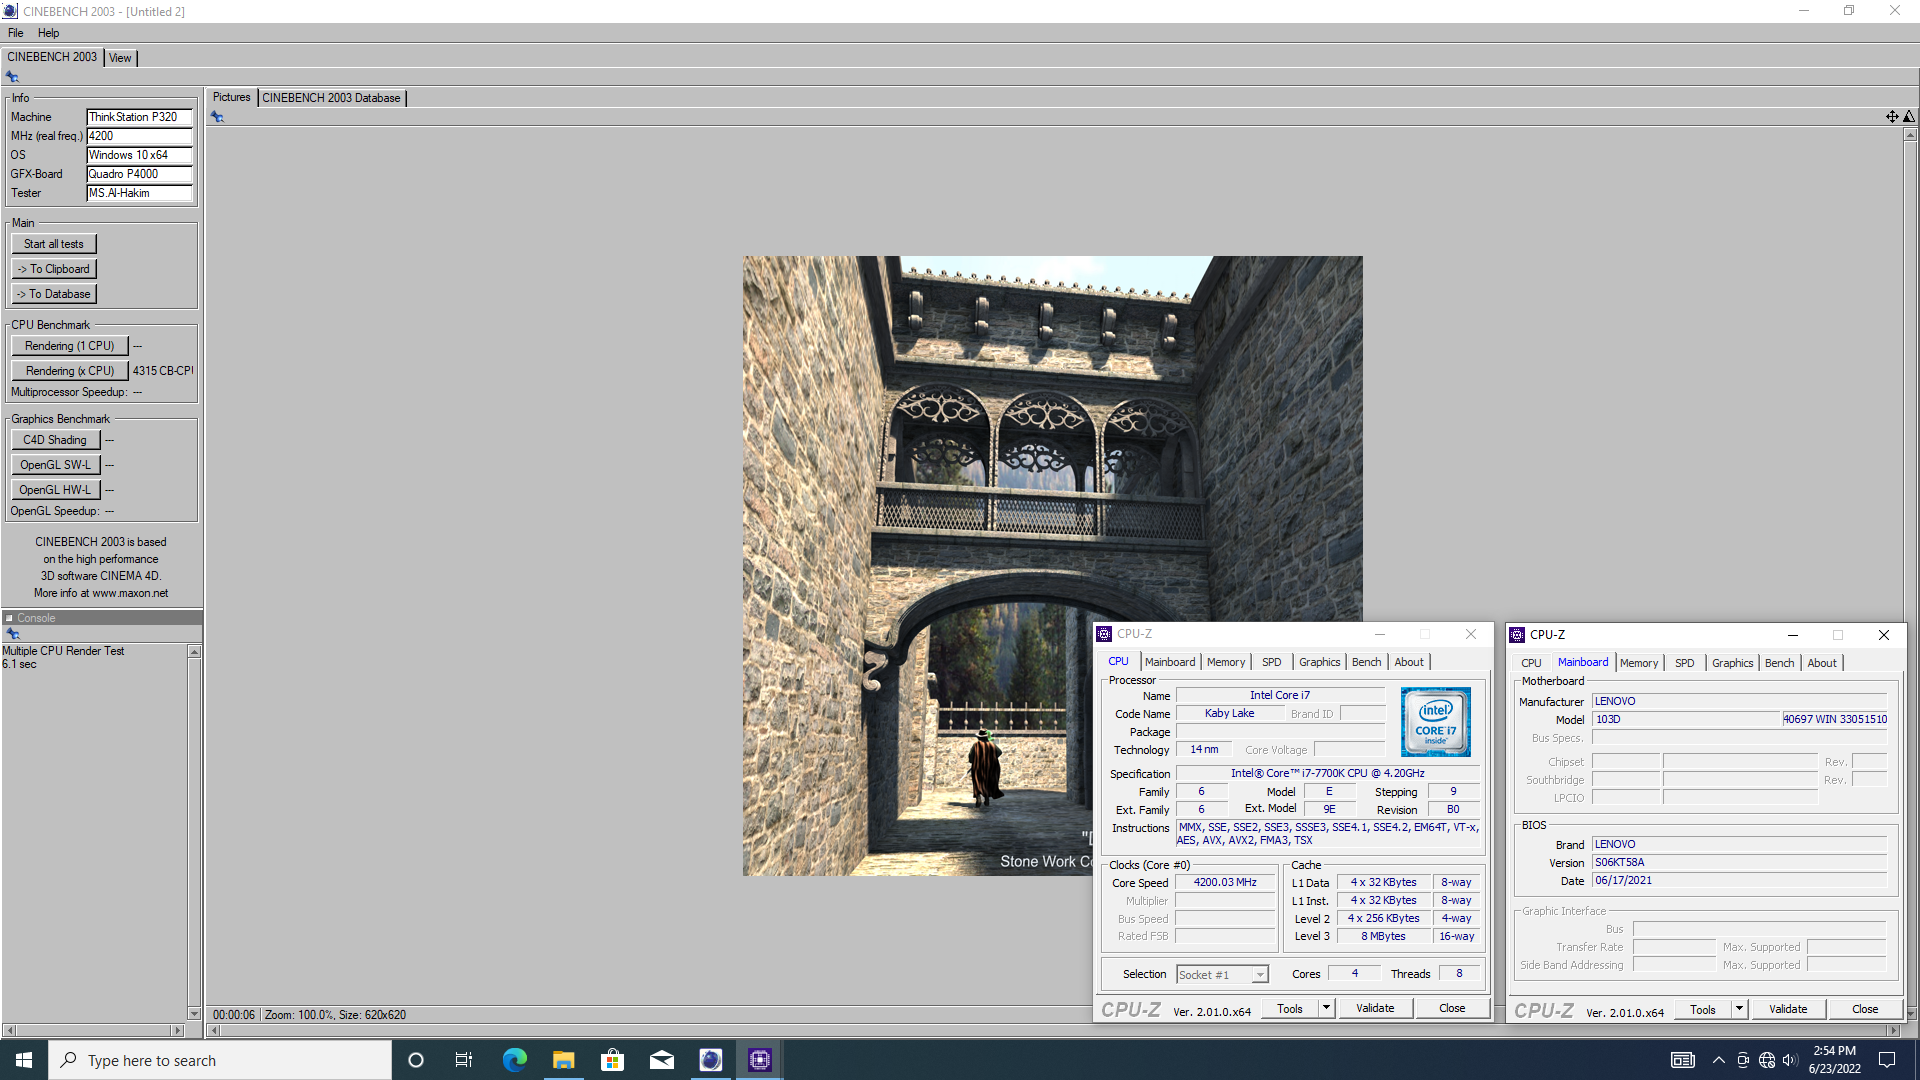This screenshot has height=1080, width=1920.
Task: Run OpenGL HW-L benchmark
Action: [x=55, y=490]
